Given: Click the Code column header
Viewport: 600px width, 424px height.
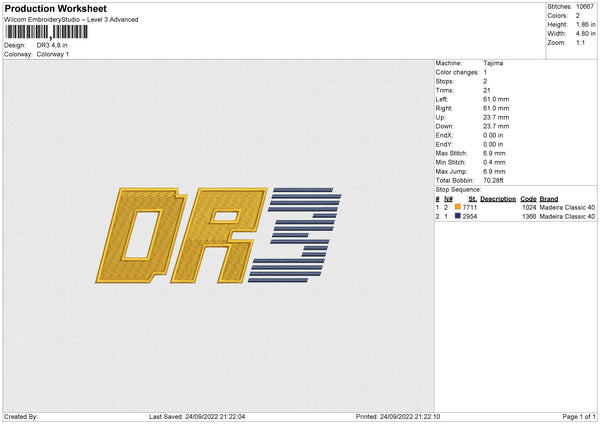Looking at the screenshot, I should point(528,199).
